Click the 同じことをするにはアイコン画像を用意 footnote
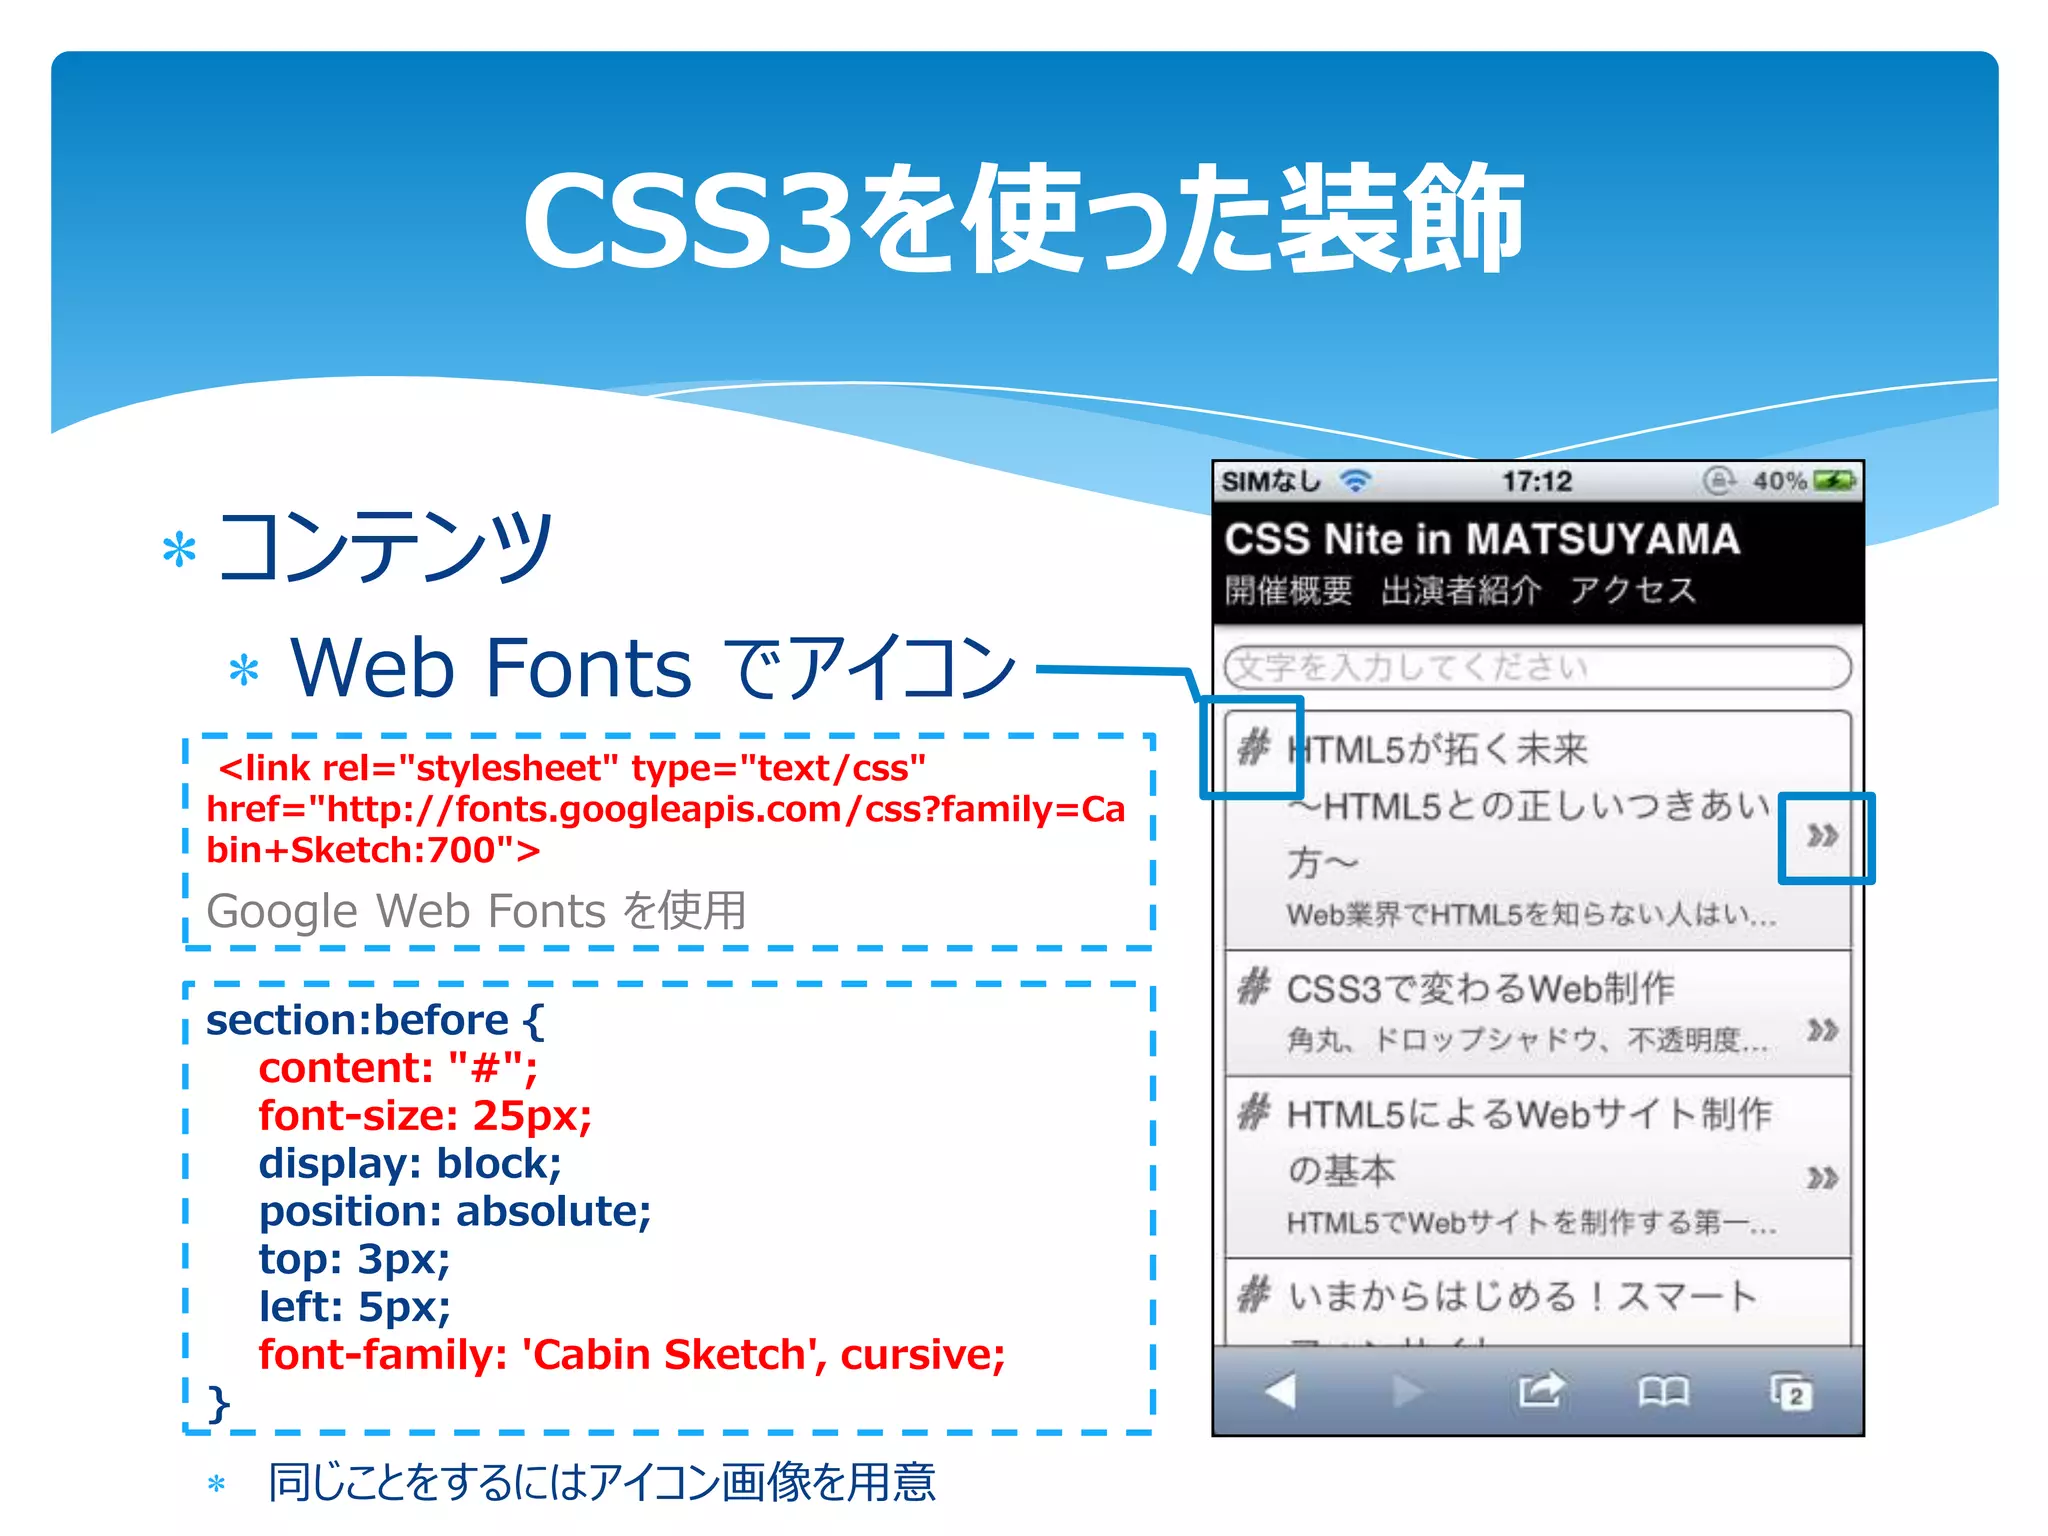 [602, 1482]
